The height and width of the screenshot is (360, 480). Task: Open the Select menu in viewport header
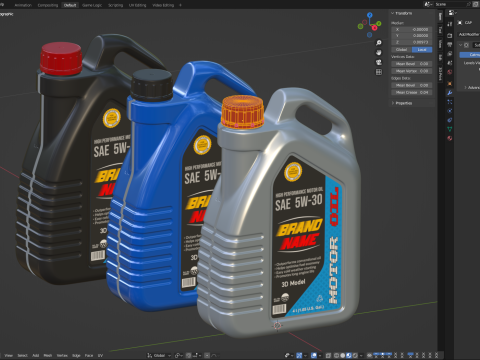click(x=22, y=355)
